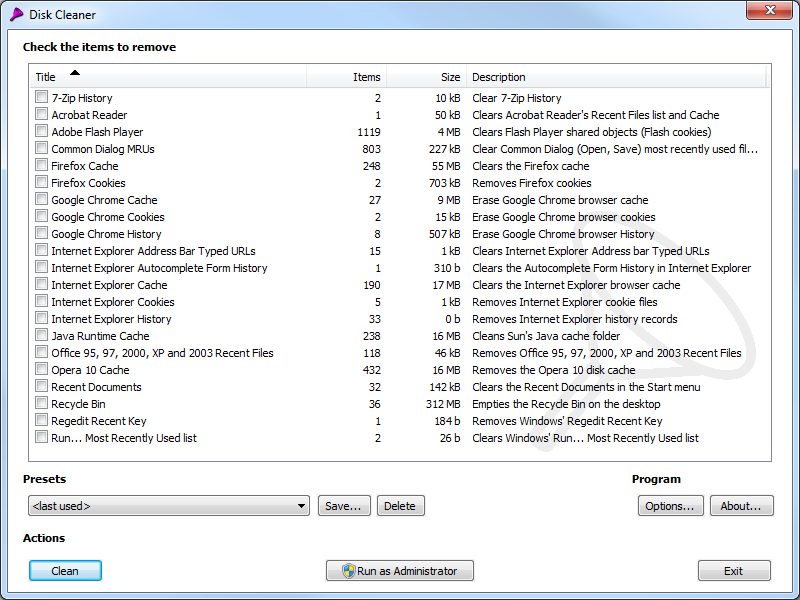
Task: Tick the Recycle Bin checkbox
Action: coord(41,404)
